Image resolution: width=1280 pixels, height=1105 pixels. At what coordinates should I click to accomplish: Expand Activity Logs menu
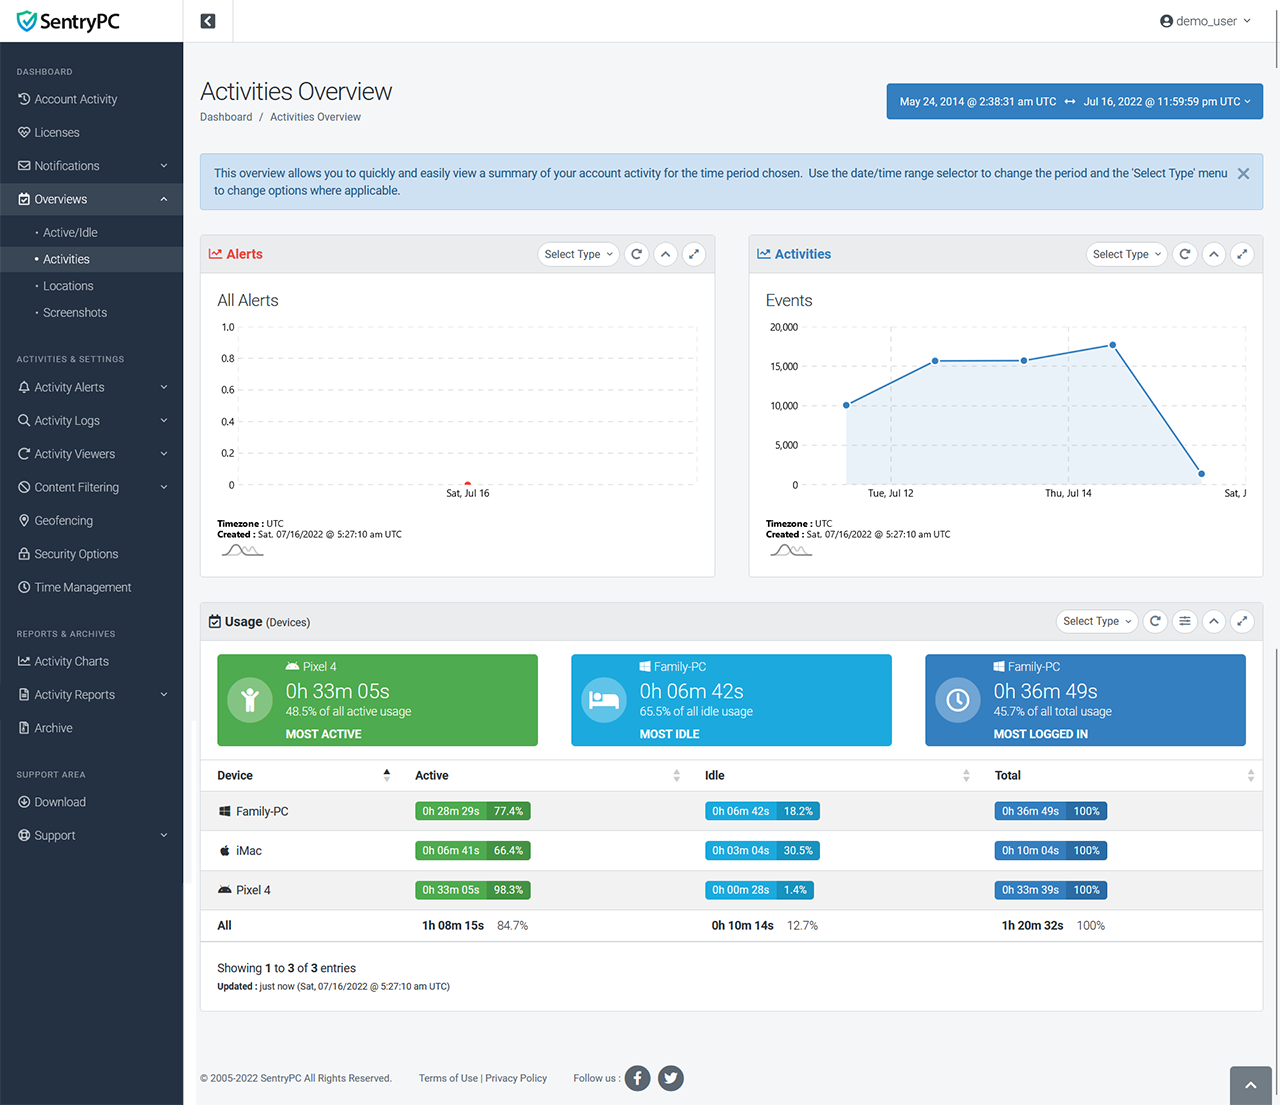tap(91, 421)
